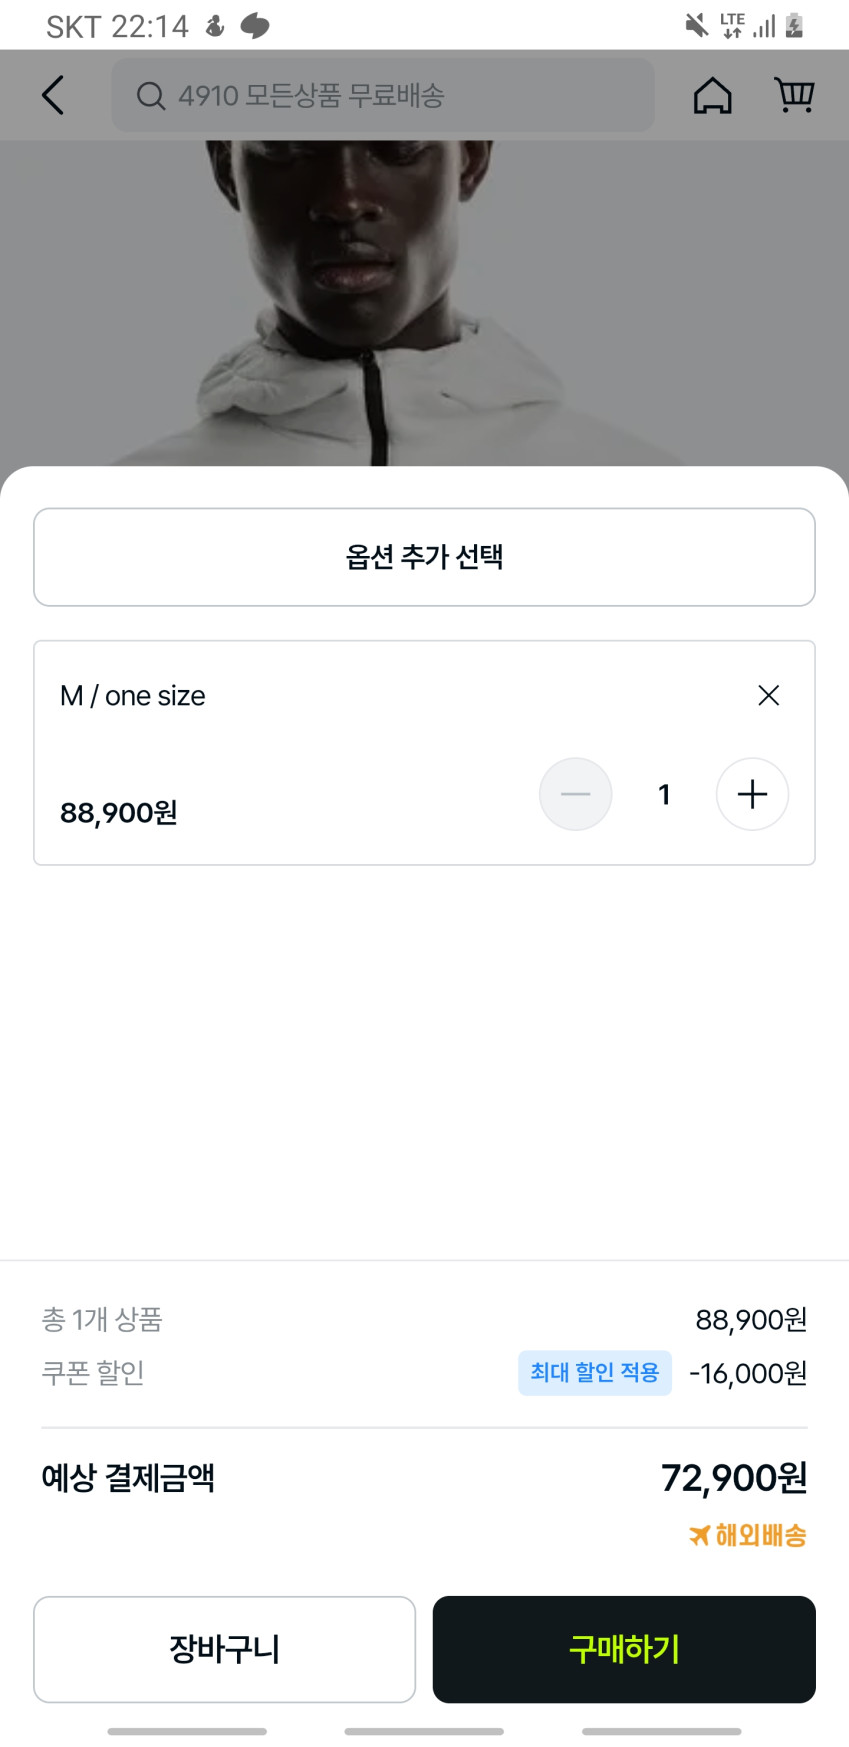Tap the search magnifier icon
Screen dimensions: 849x1747
coord(151,96)
